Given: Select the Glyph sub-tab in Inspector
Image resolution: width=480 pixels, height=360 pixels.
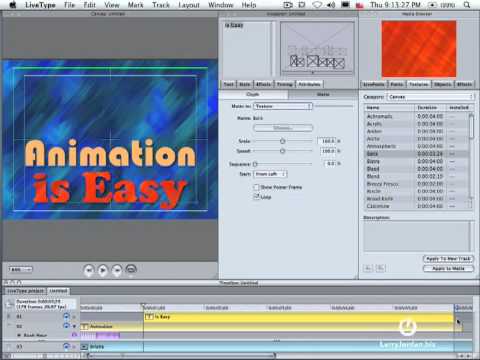Looking at the screenshot, I should pos(253,94).
